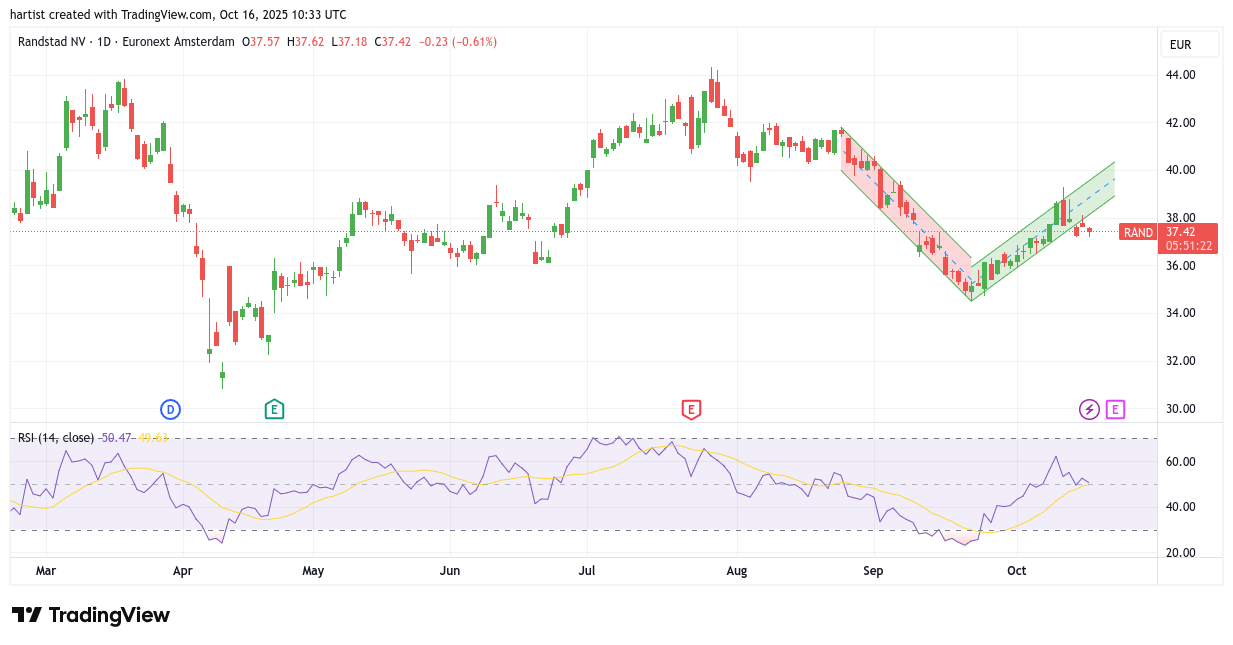This screenshot has width=1233, height=645.
Task: Click the yellow RSI average value 49.63
Action: pyautogui.click(x=153, y=437)
